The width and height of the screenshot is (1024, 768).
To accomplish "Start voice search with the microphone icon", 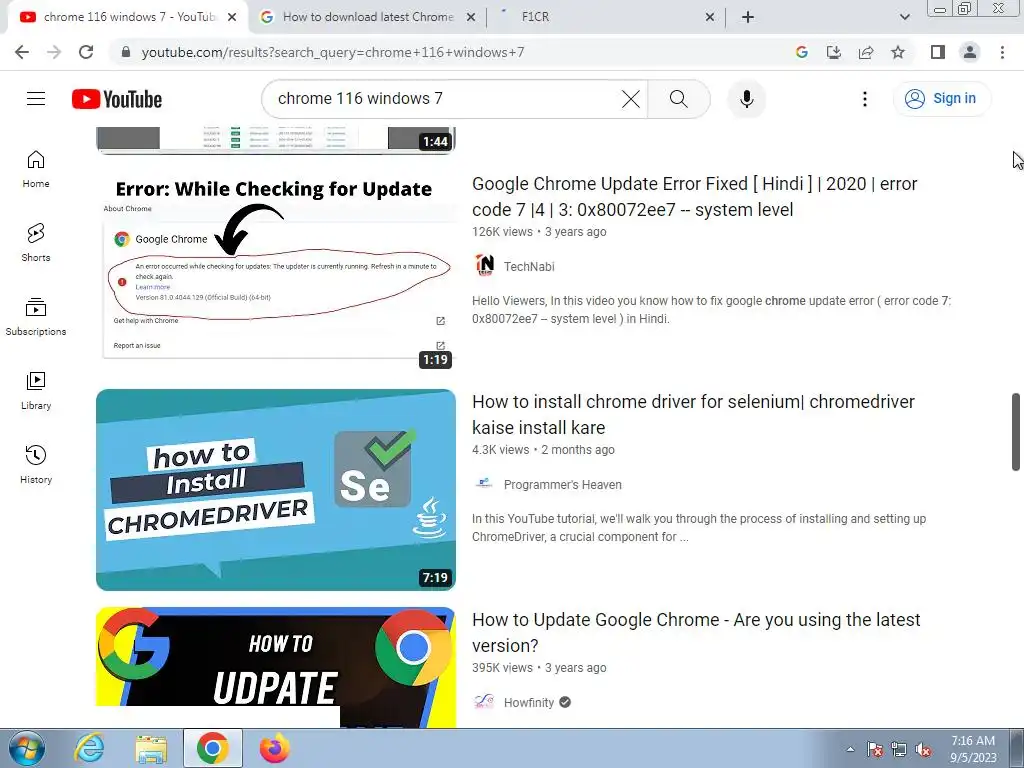I will click(x=746, y=99).
